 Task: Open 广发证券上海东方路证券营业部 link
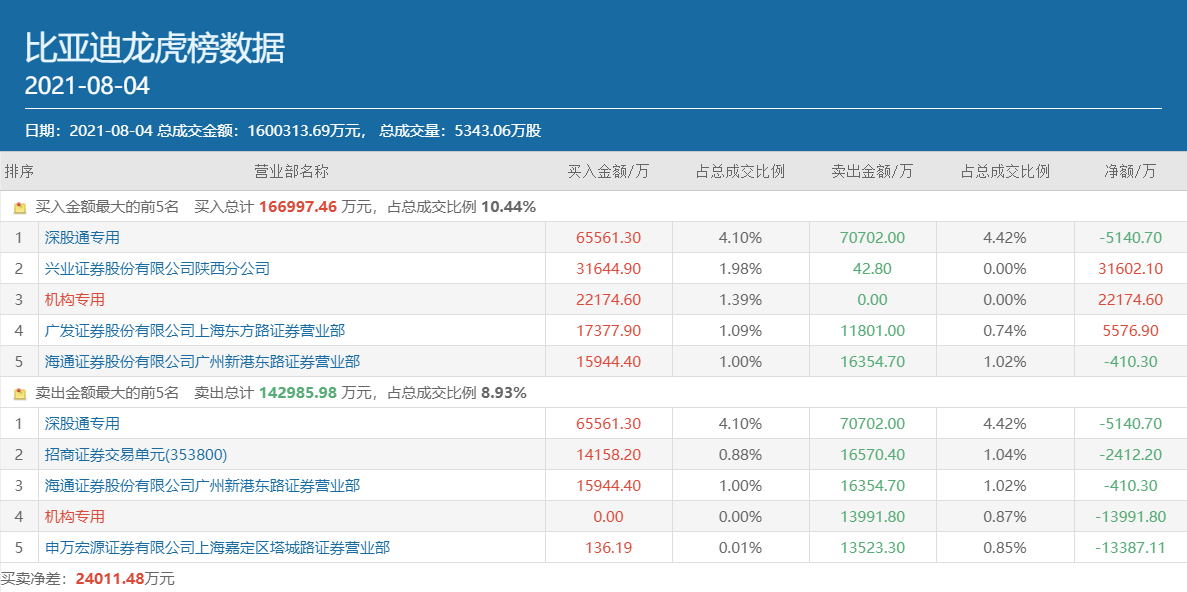tap(195, 331)
